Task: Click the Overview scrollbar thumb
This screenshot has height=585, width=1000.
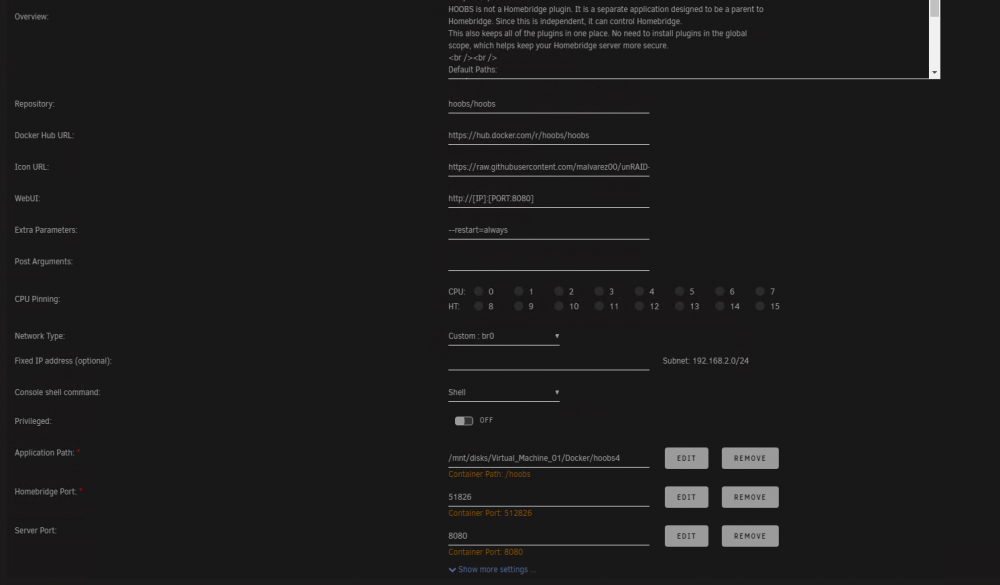Action: 934,8
